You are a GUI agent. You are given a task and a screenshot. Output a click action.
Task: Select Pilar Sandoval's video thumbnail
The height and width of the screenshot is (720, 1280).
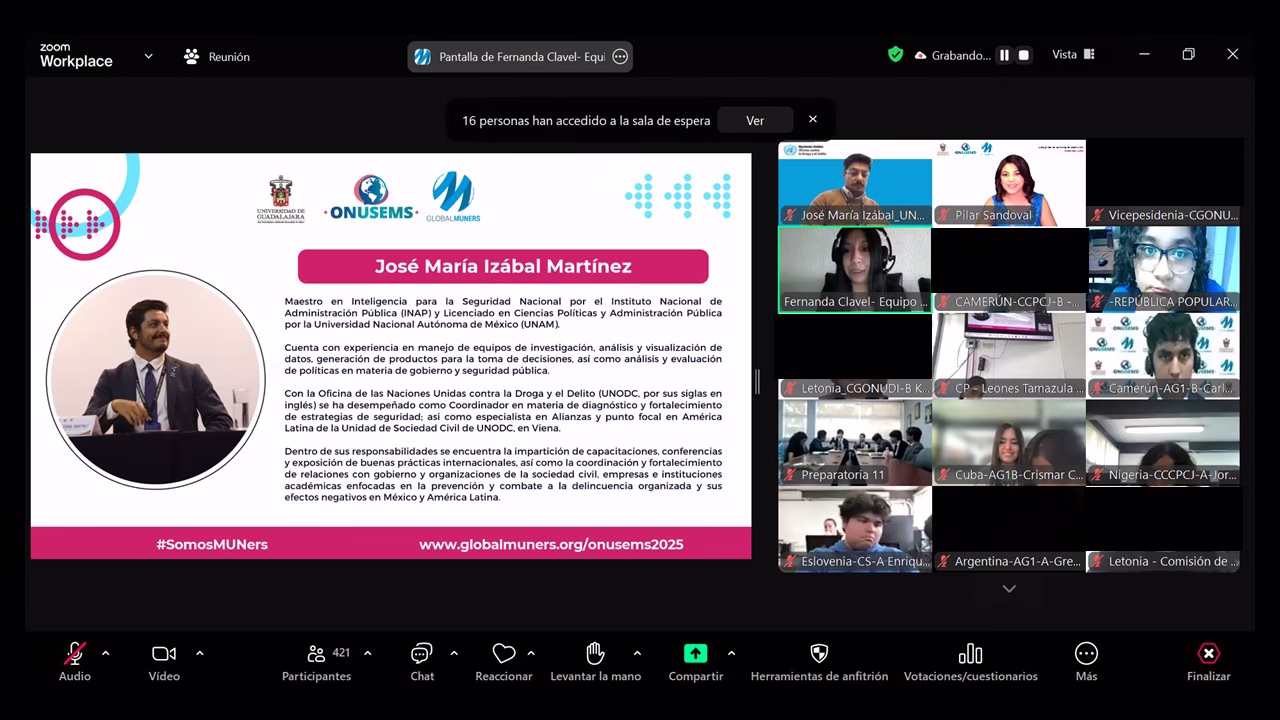(x=1009, y=183)
